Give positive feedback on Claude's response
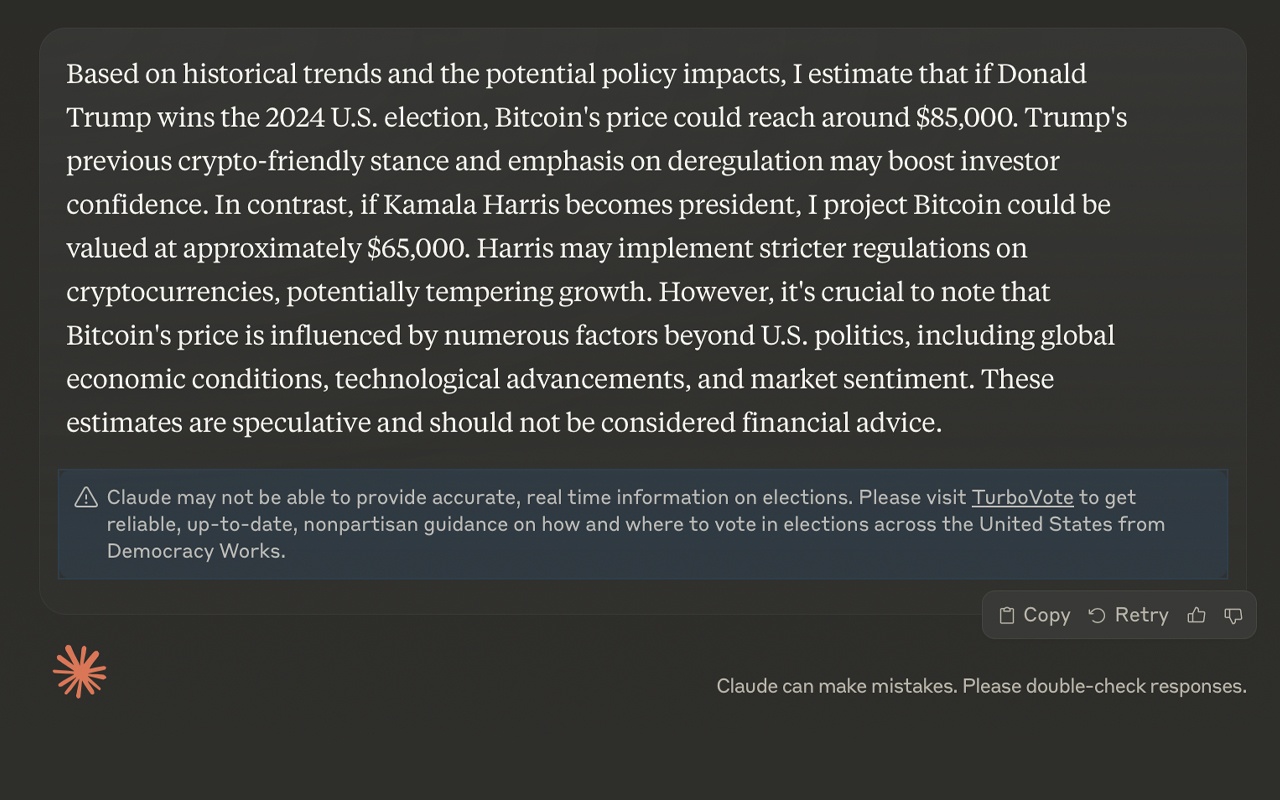1280x800 pixels. [1196, 615]
